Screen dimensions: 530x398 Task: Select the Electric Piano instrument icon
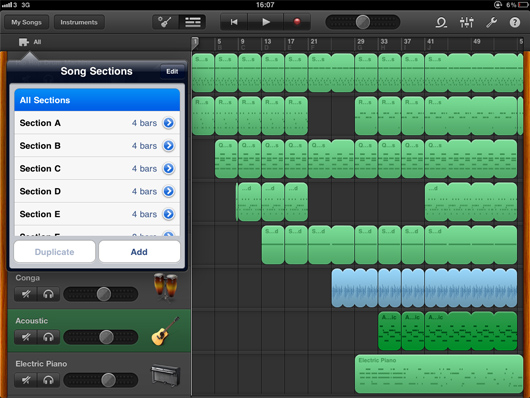[165, 375]
